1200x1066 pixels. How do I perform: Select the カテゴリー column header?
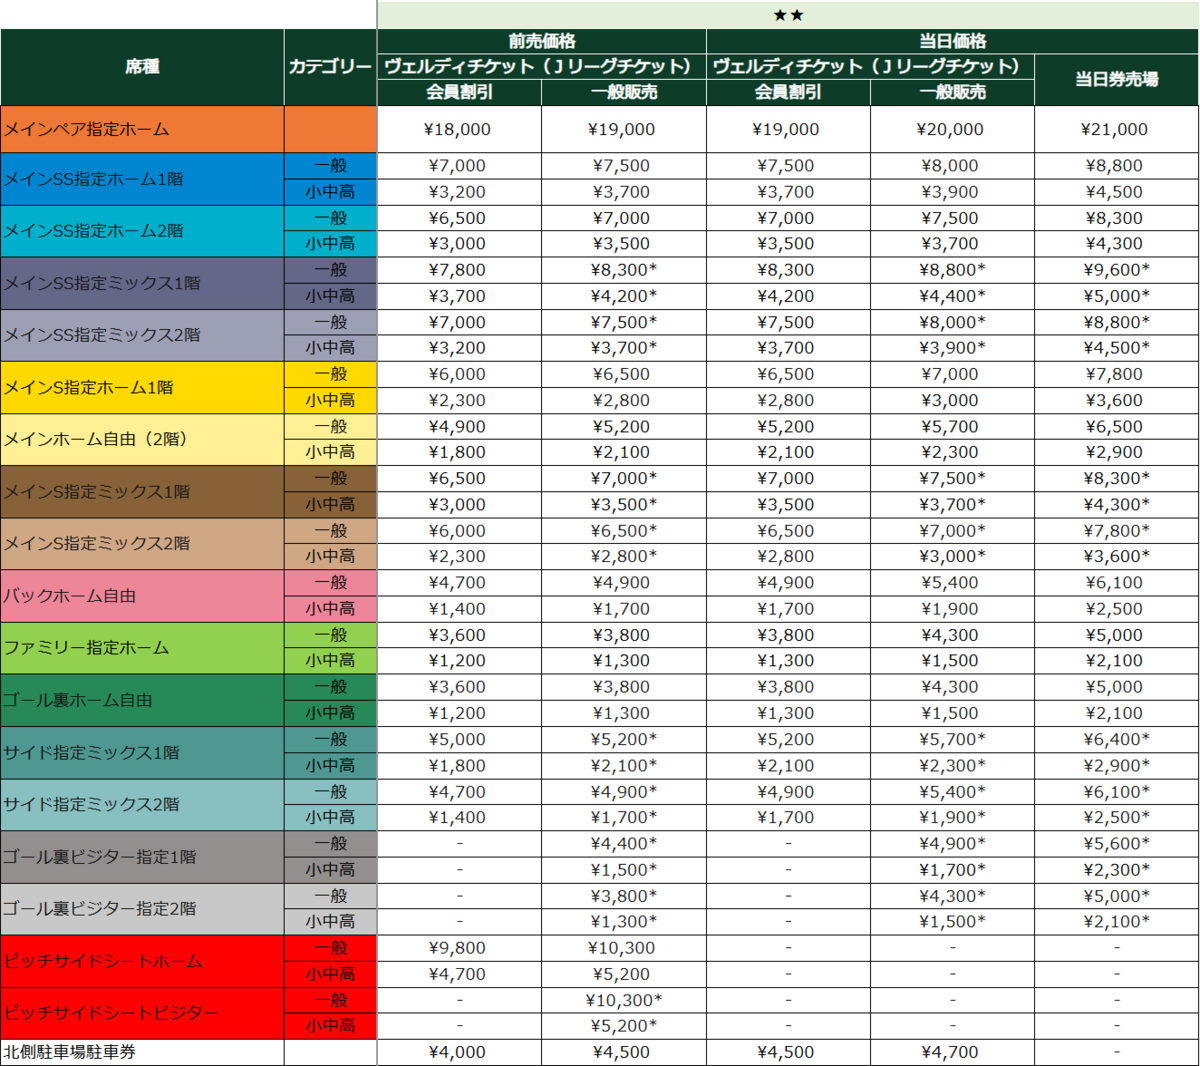(330, 67)
